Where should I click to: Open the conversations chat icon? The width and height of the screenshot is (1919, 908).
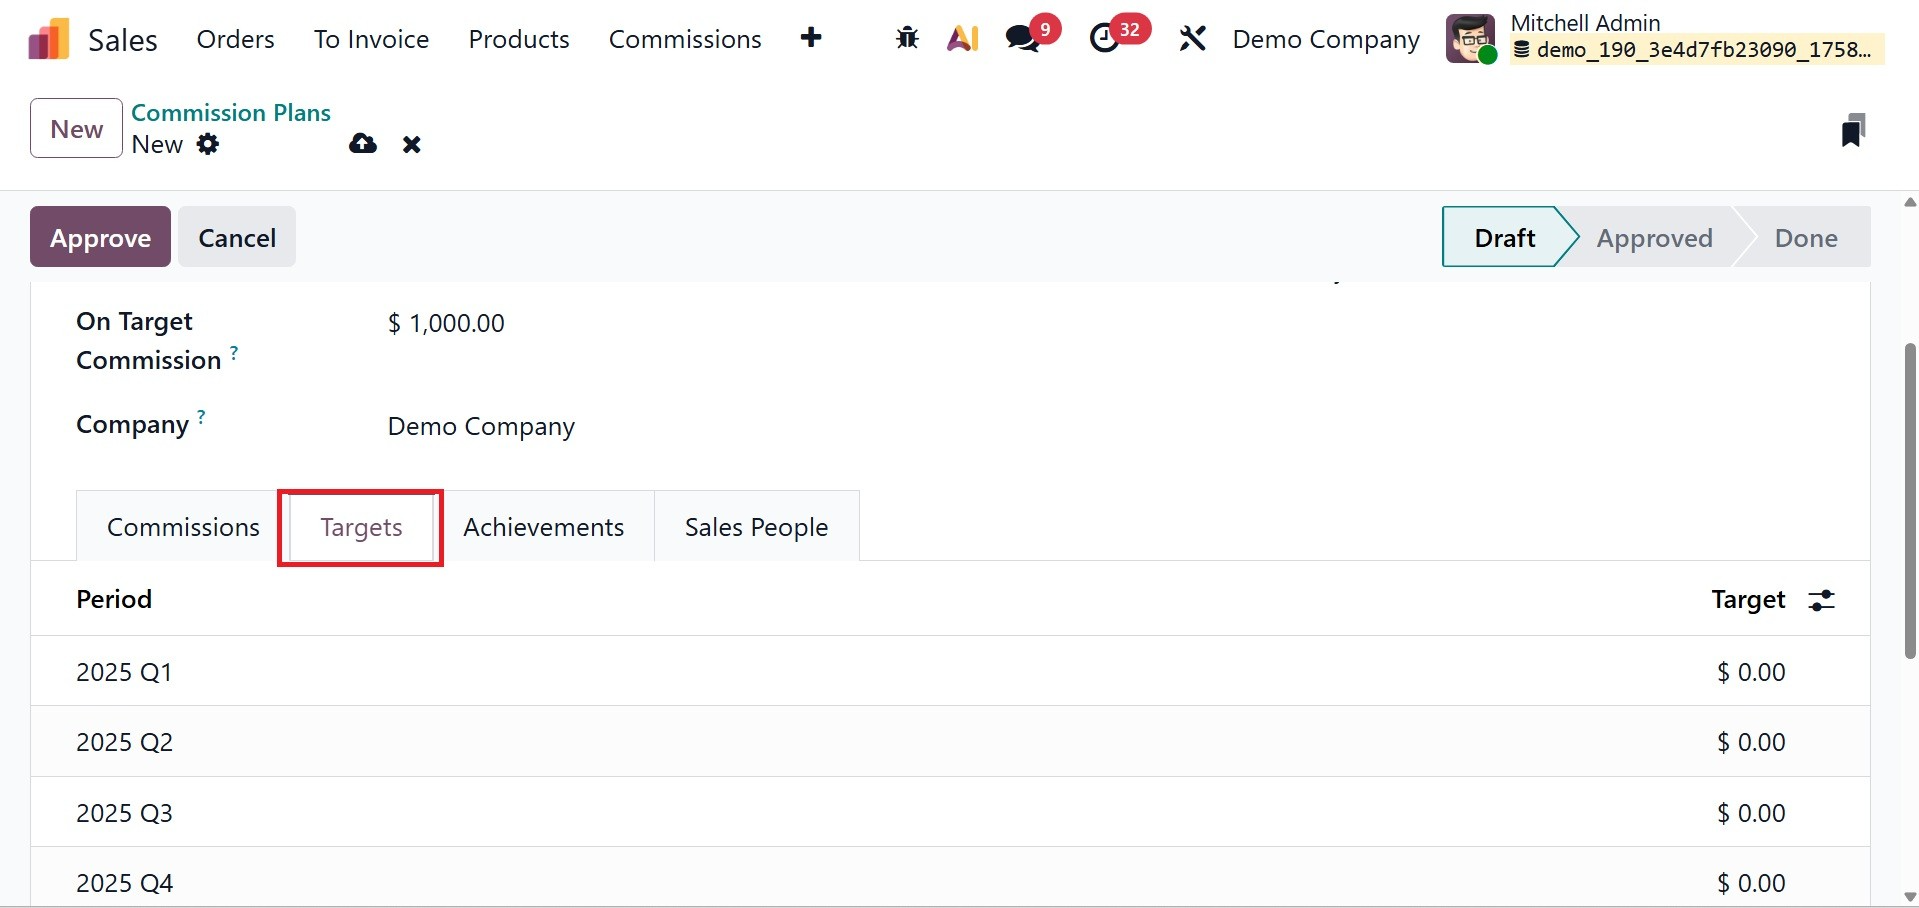(1022, 39)
